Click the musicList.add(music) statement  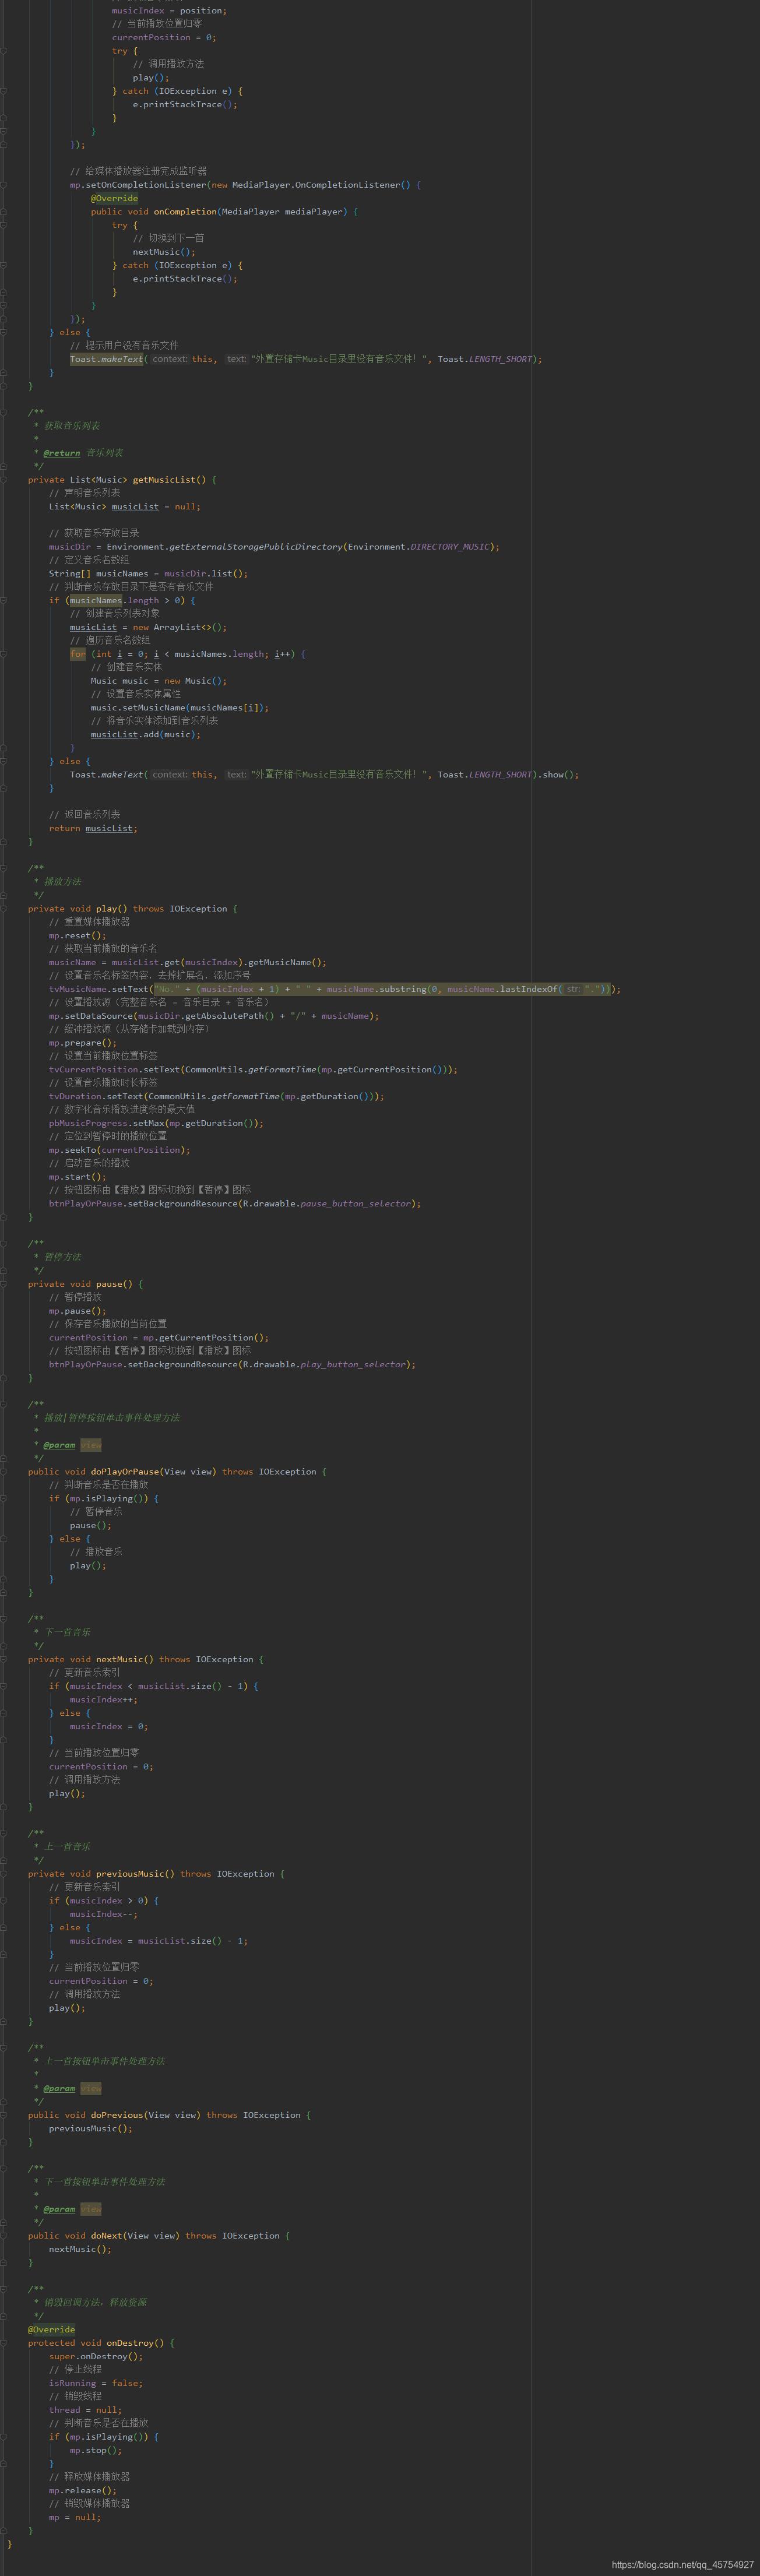click(x=145, y=735)
